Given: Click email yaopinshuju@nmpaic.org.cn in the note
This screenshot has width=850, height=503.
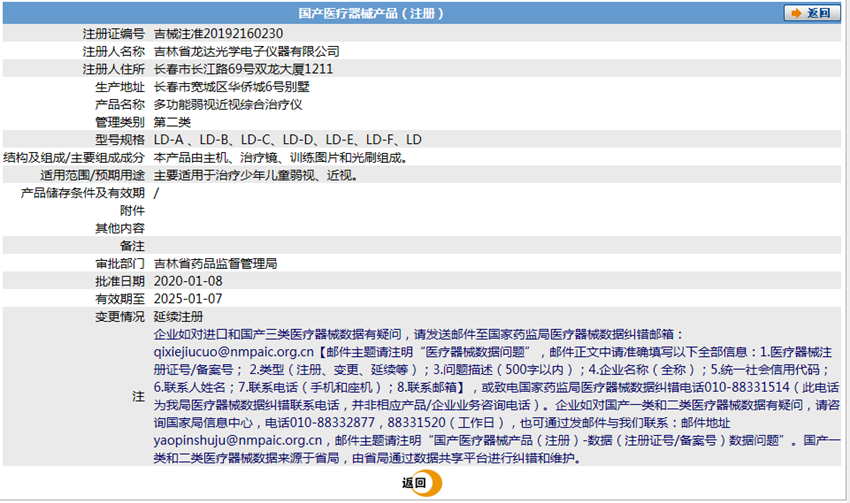Looking at the screenshot, I should point(237,440).
